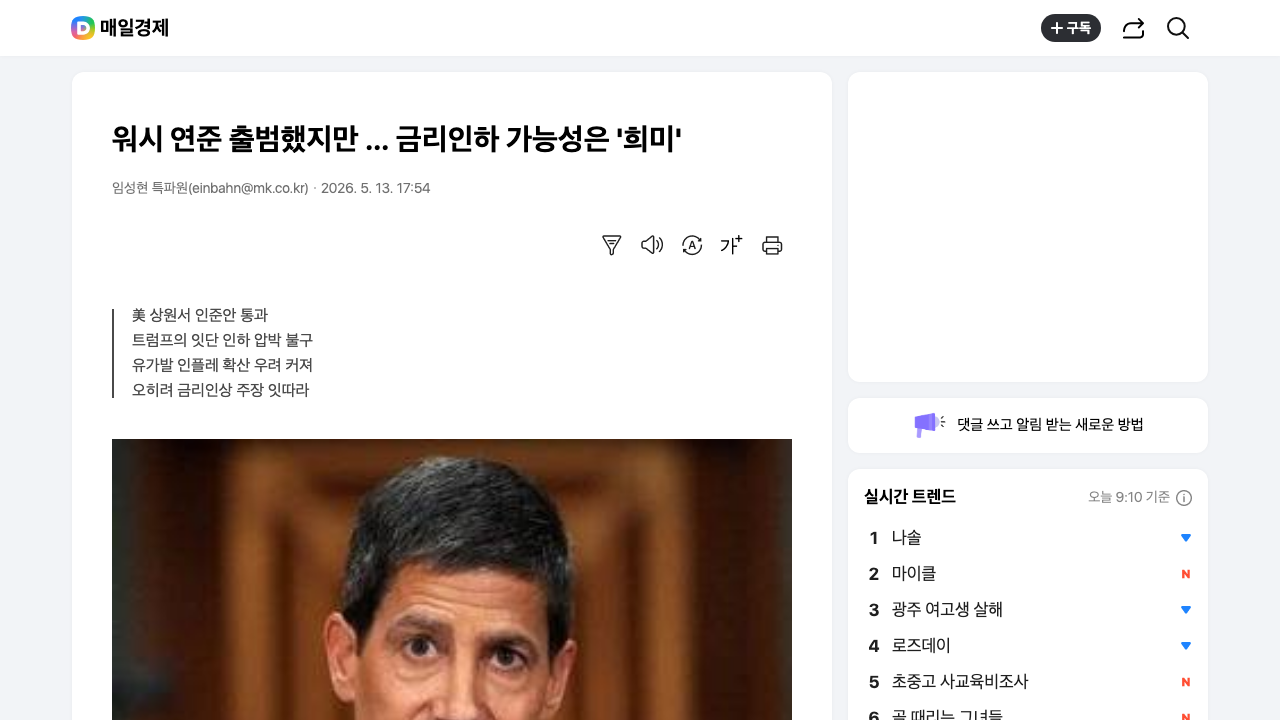1280x720 pixels.
Task: Open the article summary filter icon
Action: (612, 245)
